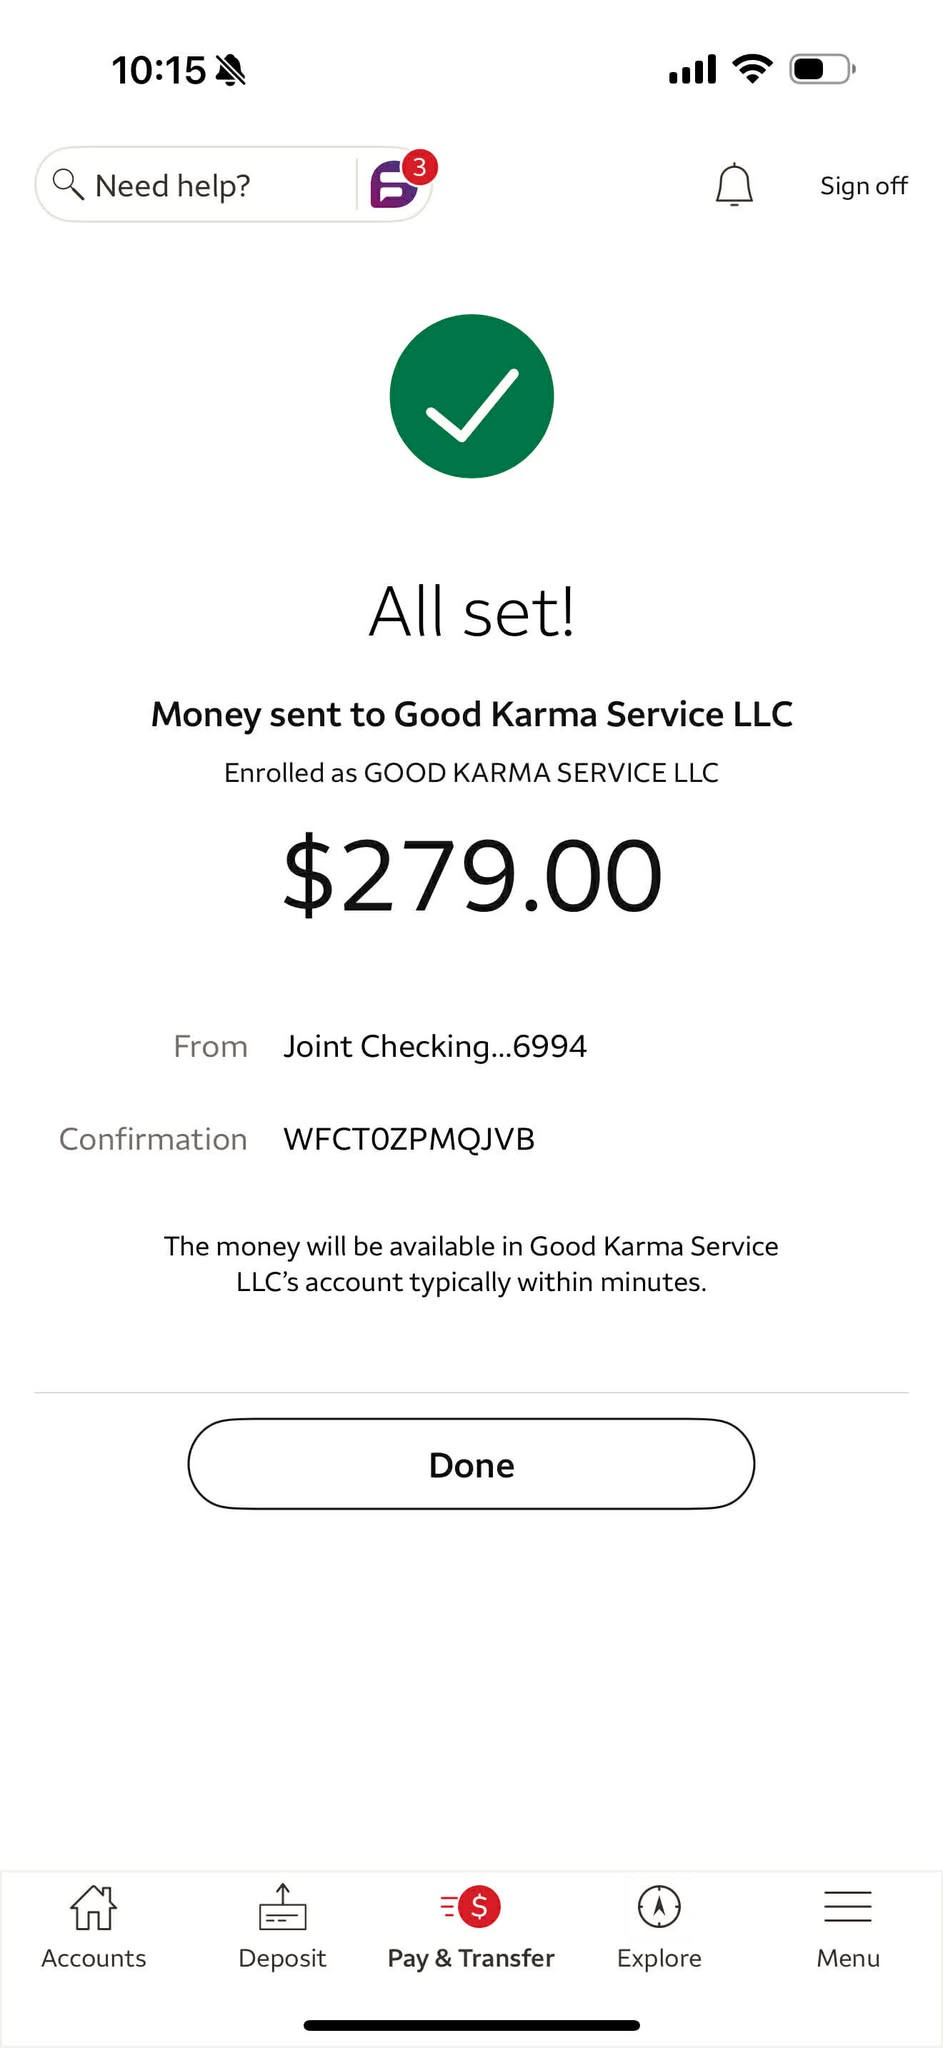This screenshot has width=943, height=2048.
Task: Open notifications bell
Action: coord(734,185)
